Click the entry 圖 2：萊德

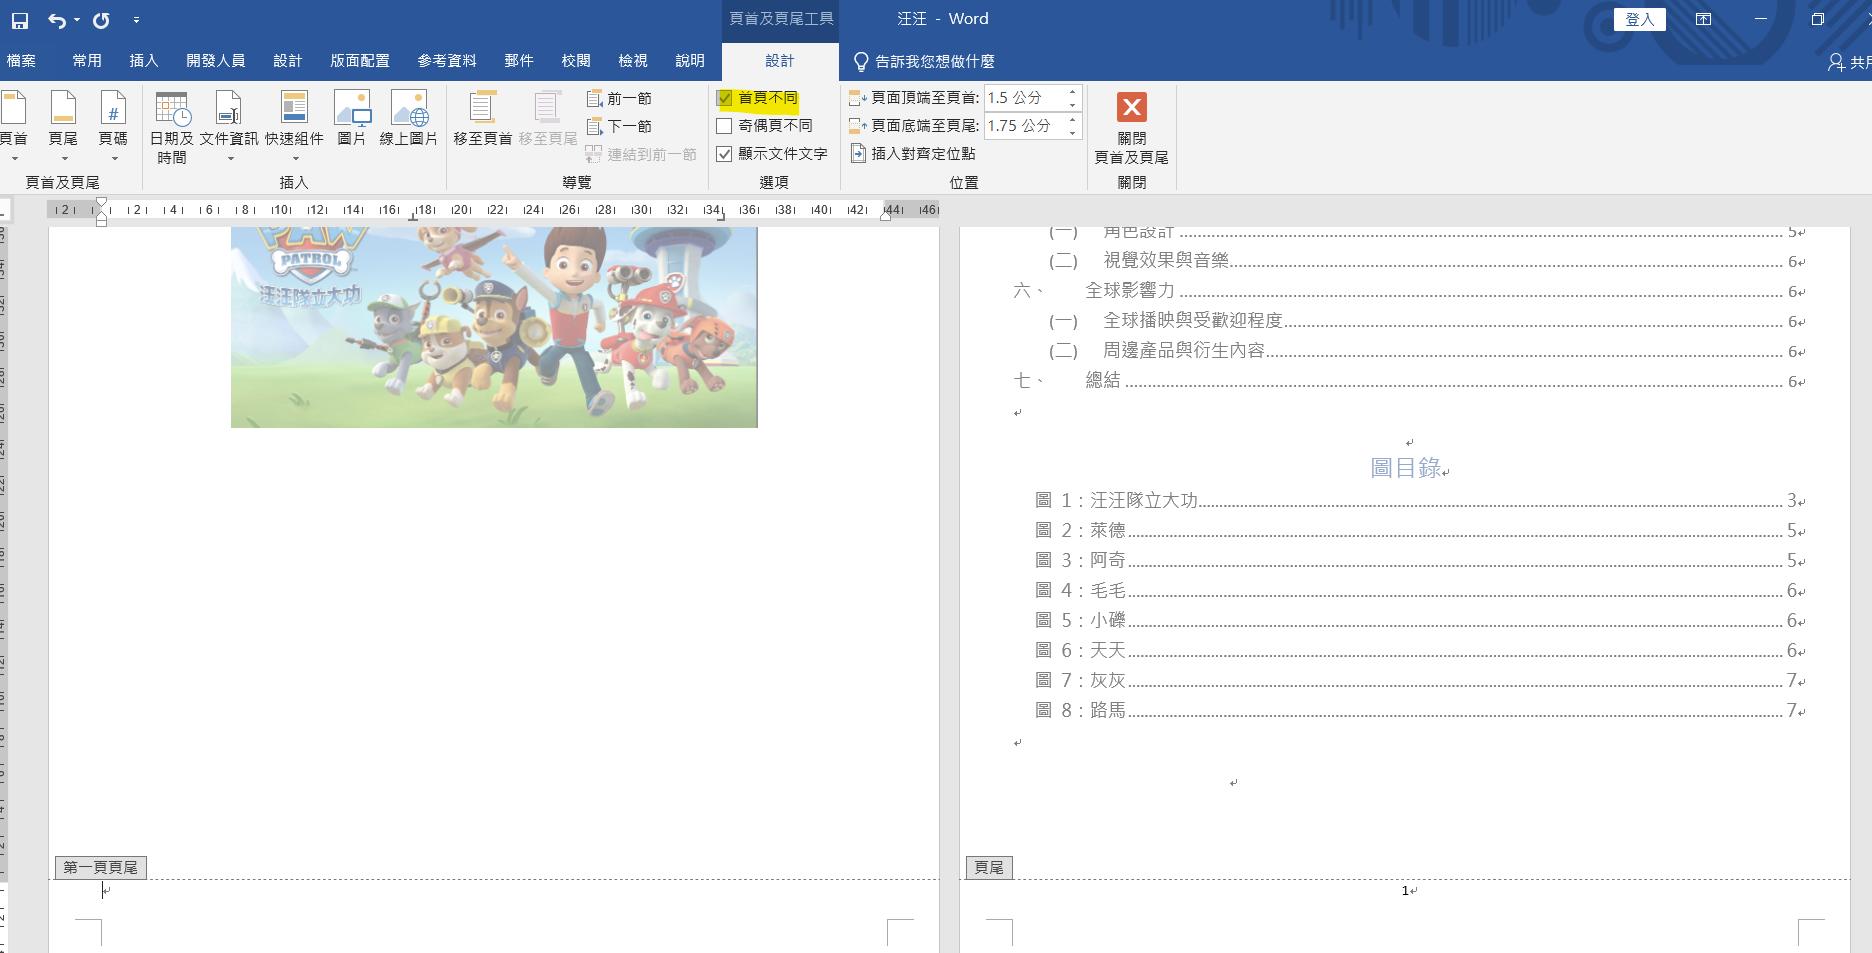1420,530
